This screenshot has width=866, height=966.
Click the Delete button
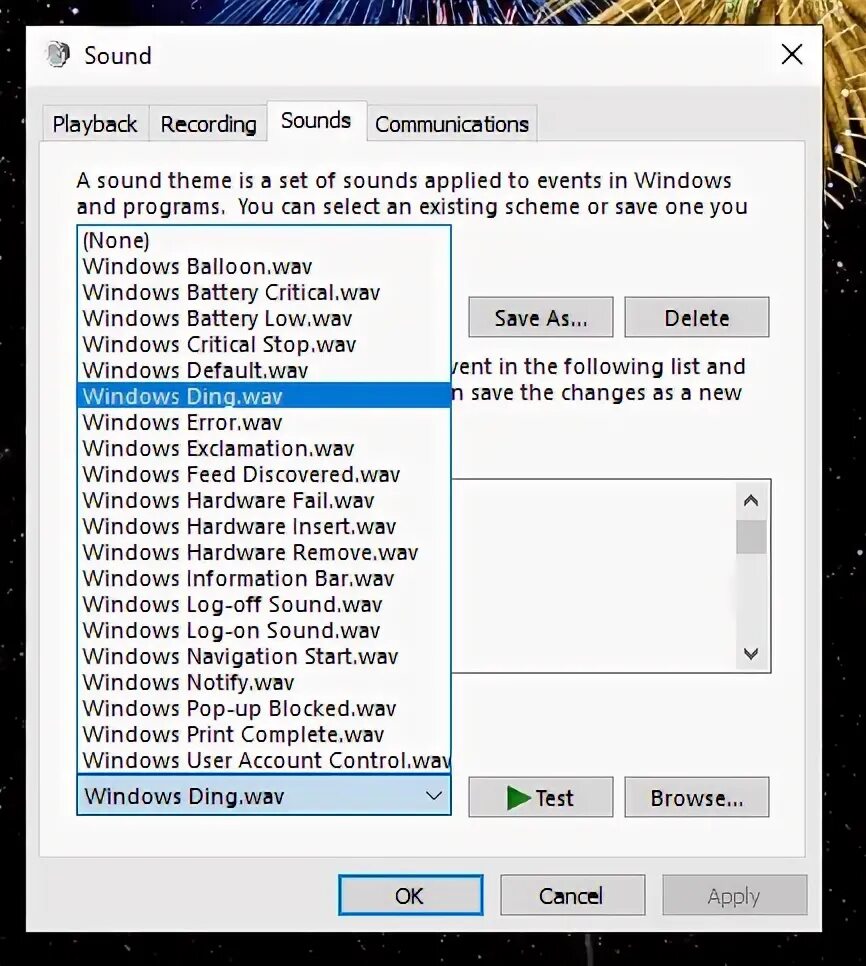coord(696,317)
